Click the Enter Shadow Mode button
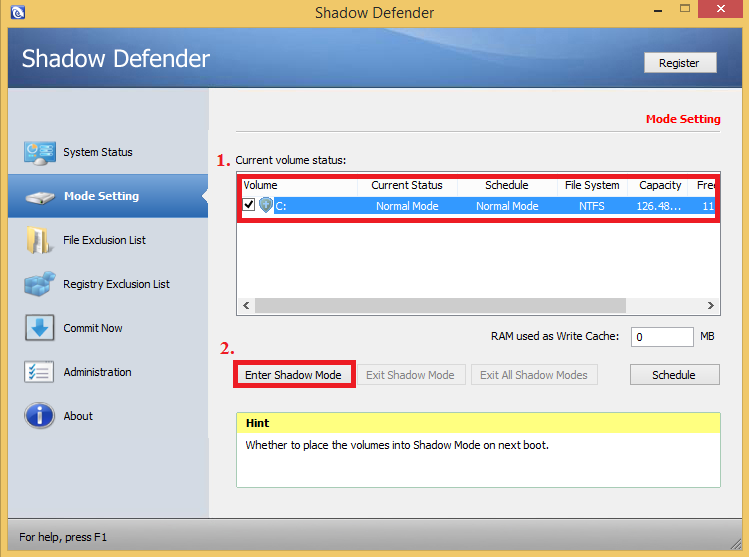This screenshot has height=560, width=752. click(294, 375)
